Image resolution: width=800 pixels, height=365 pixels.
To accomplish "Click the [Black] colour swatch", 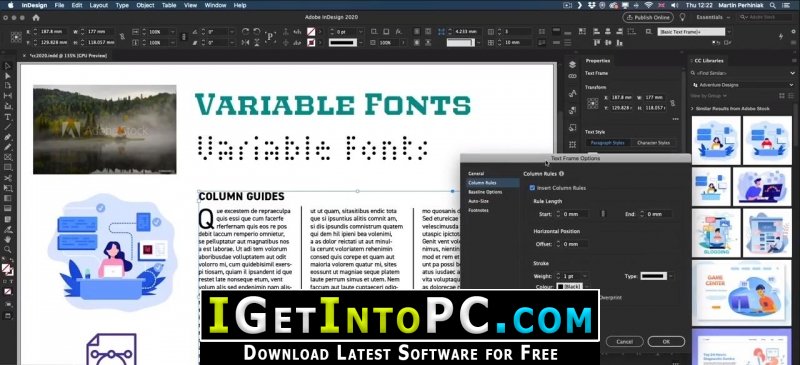I will pos(570,287).
